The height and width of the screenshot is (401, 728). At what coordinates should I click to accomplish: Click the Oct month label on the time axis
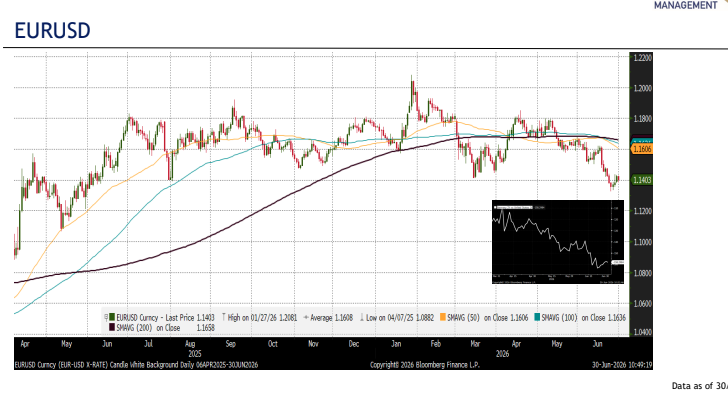[273, 344]
